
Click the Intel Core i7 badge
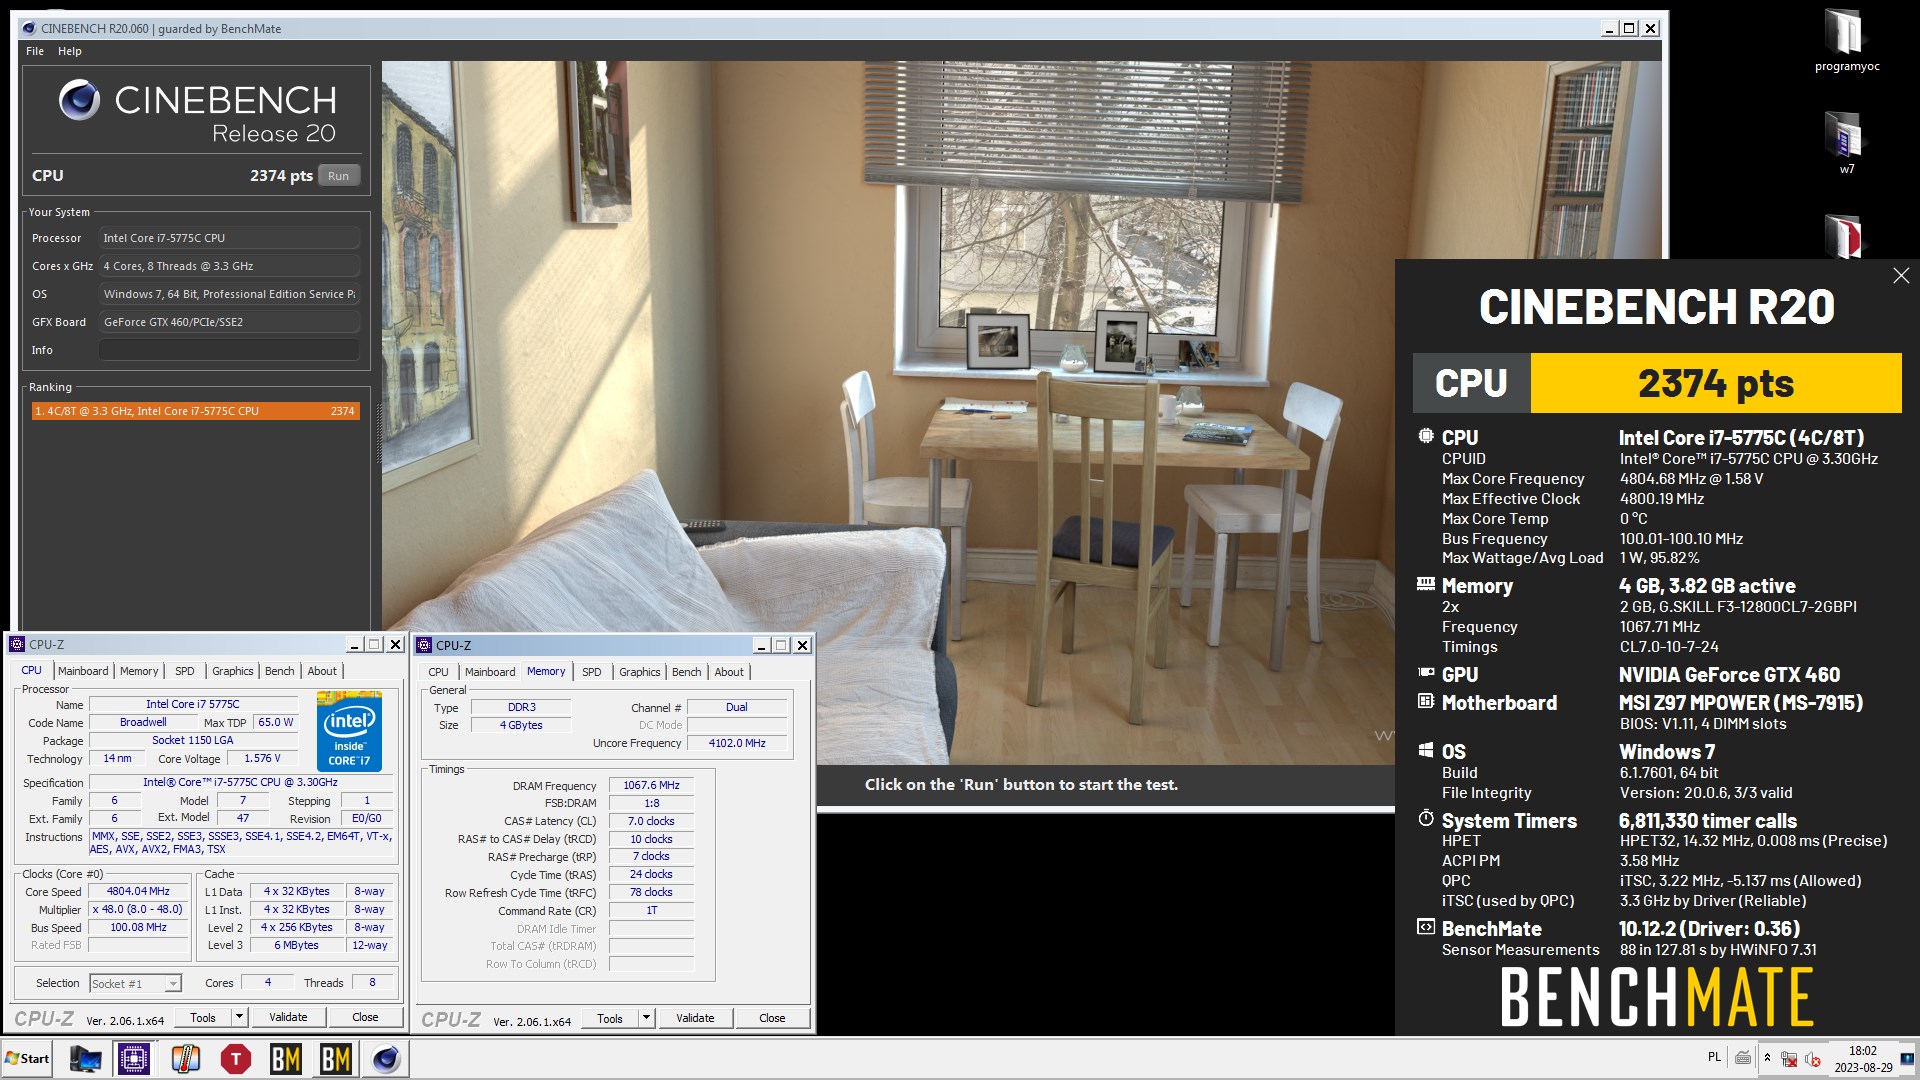tap(349, 731)
